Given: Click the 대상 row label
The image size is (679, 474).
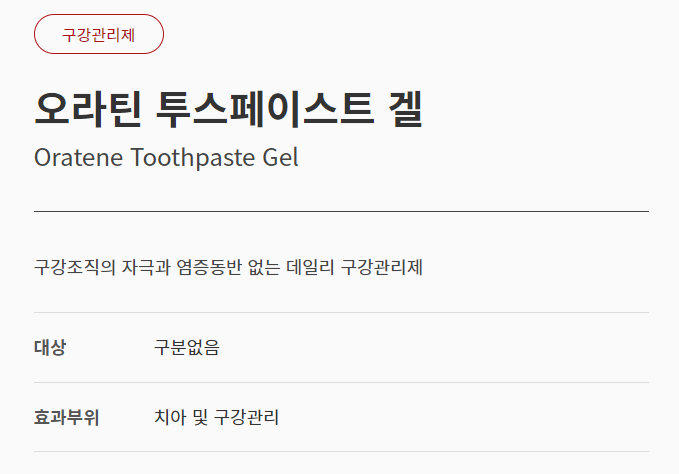Looking at the screenshot, I should point(50,348).
